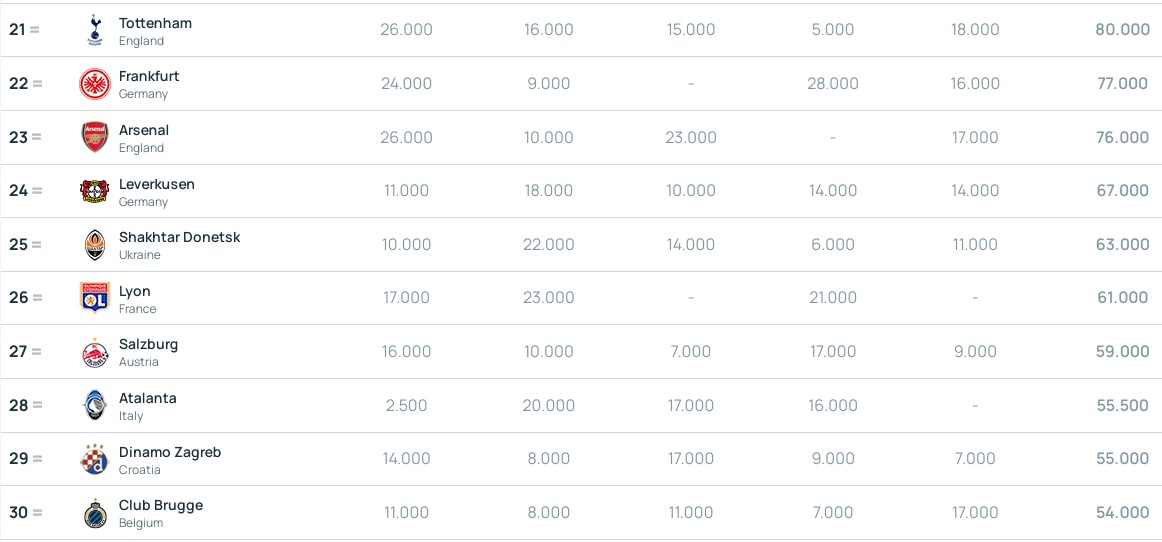Open the Dinamo Zagreb club link
The height and width of the screenshot is (542, 1162).
coord(170,452)
